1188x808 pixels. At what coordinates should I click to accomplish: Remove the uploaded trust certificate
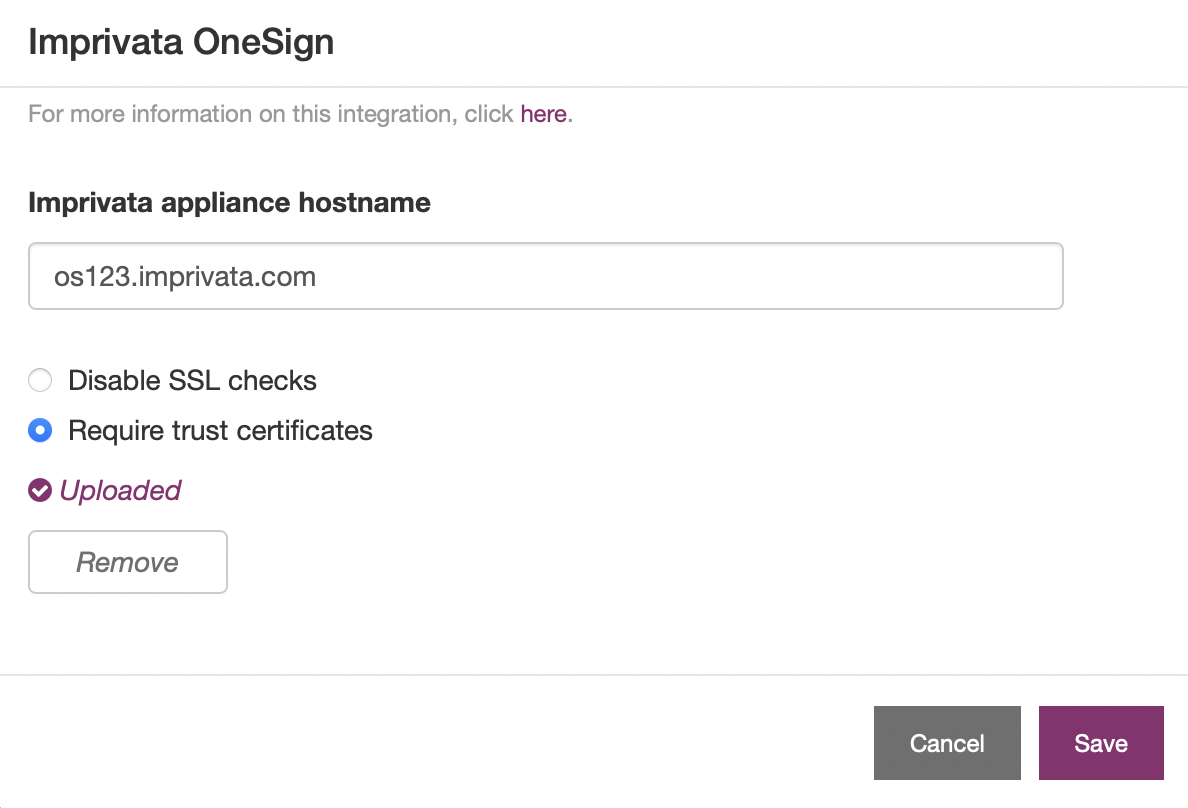click(x=128, y=562)
